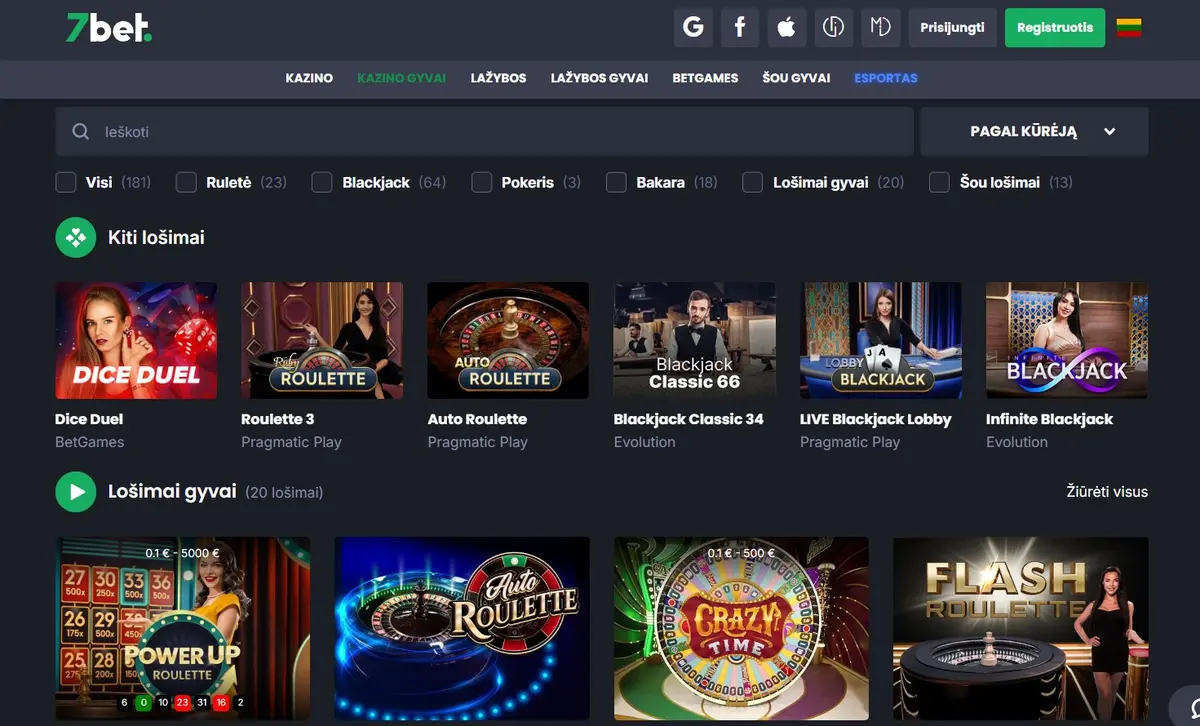Image resolution: width=1200 pixels, height=726 pixels.
Task: Click the Žiūrėti visus link
Action: (x=1107, y=492)
